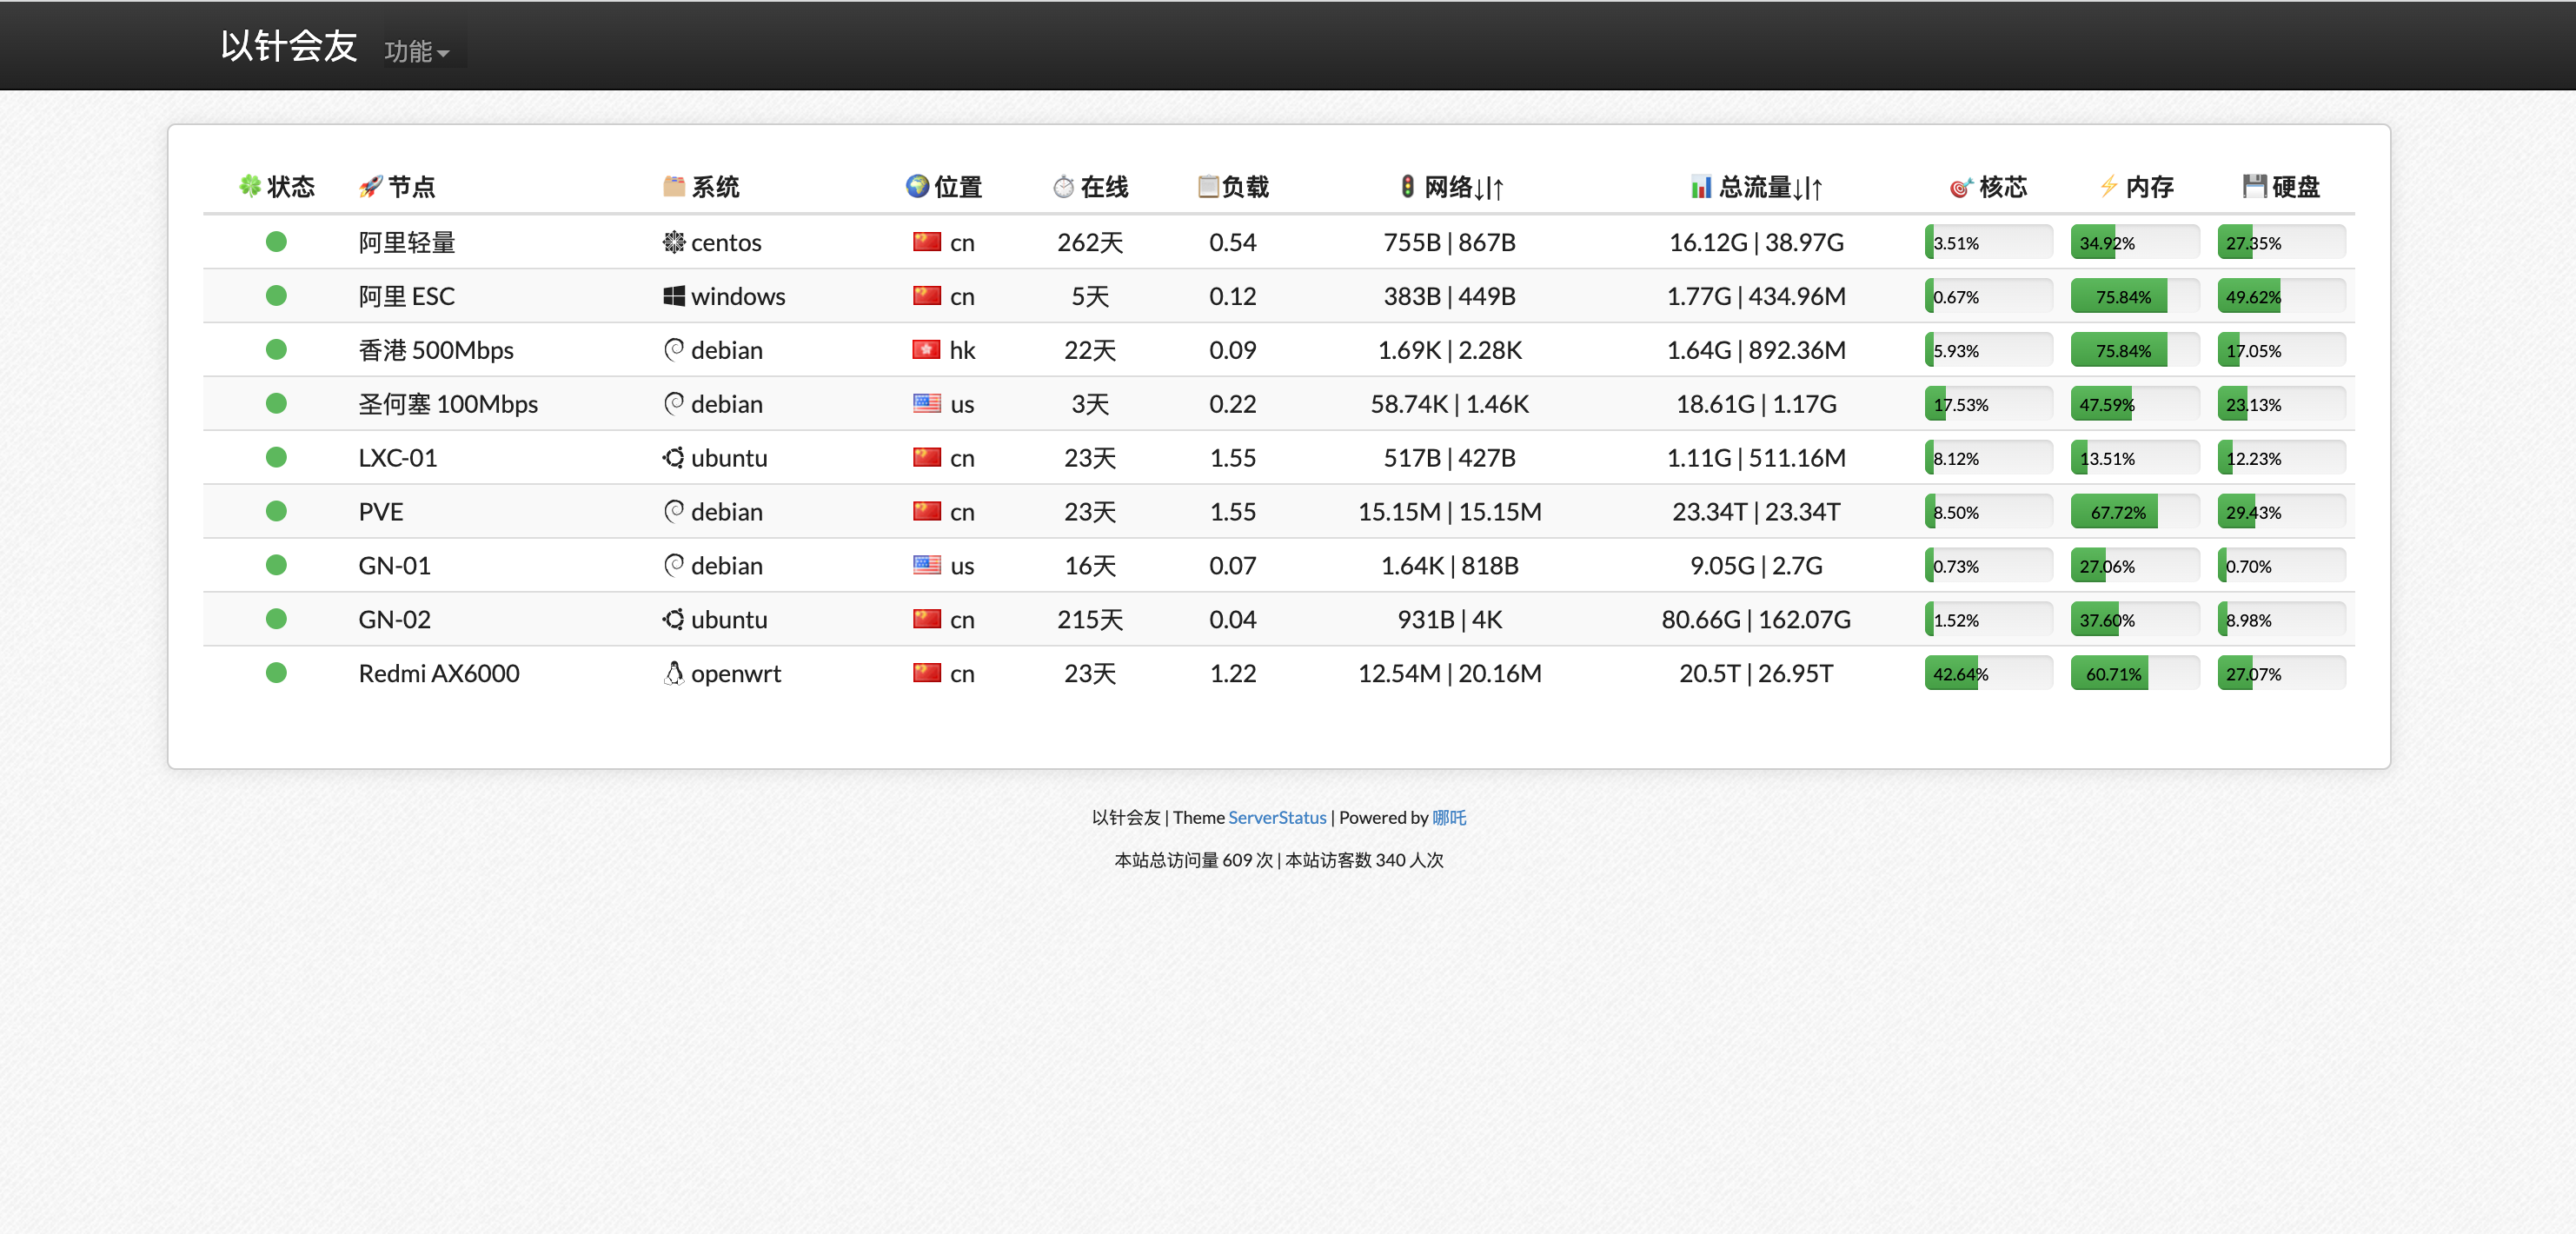Click the green status dot for GN-02
This screenshot has height=1234, width=2576.
pyautogui.click(x=276, y=619)
